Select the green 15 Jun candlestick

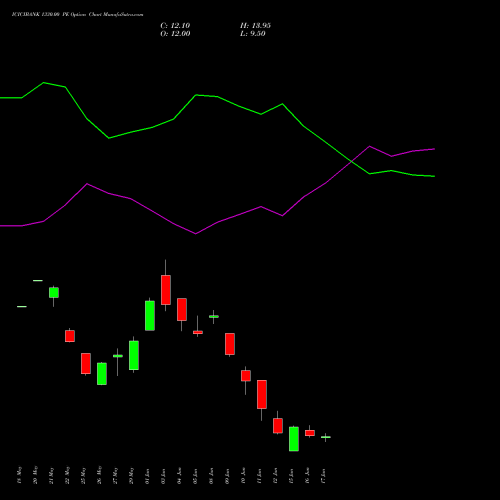pyautogui.click(x=294, y=439)
